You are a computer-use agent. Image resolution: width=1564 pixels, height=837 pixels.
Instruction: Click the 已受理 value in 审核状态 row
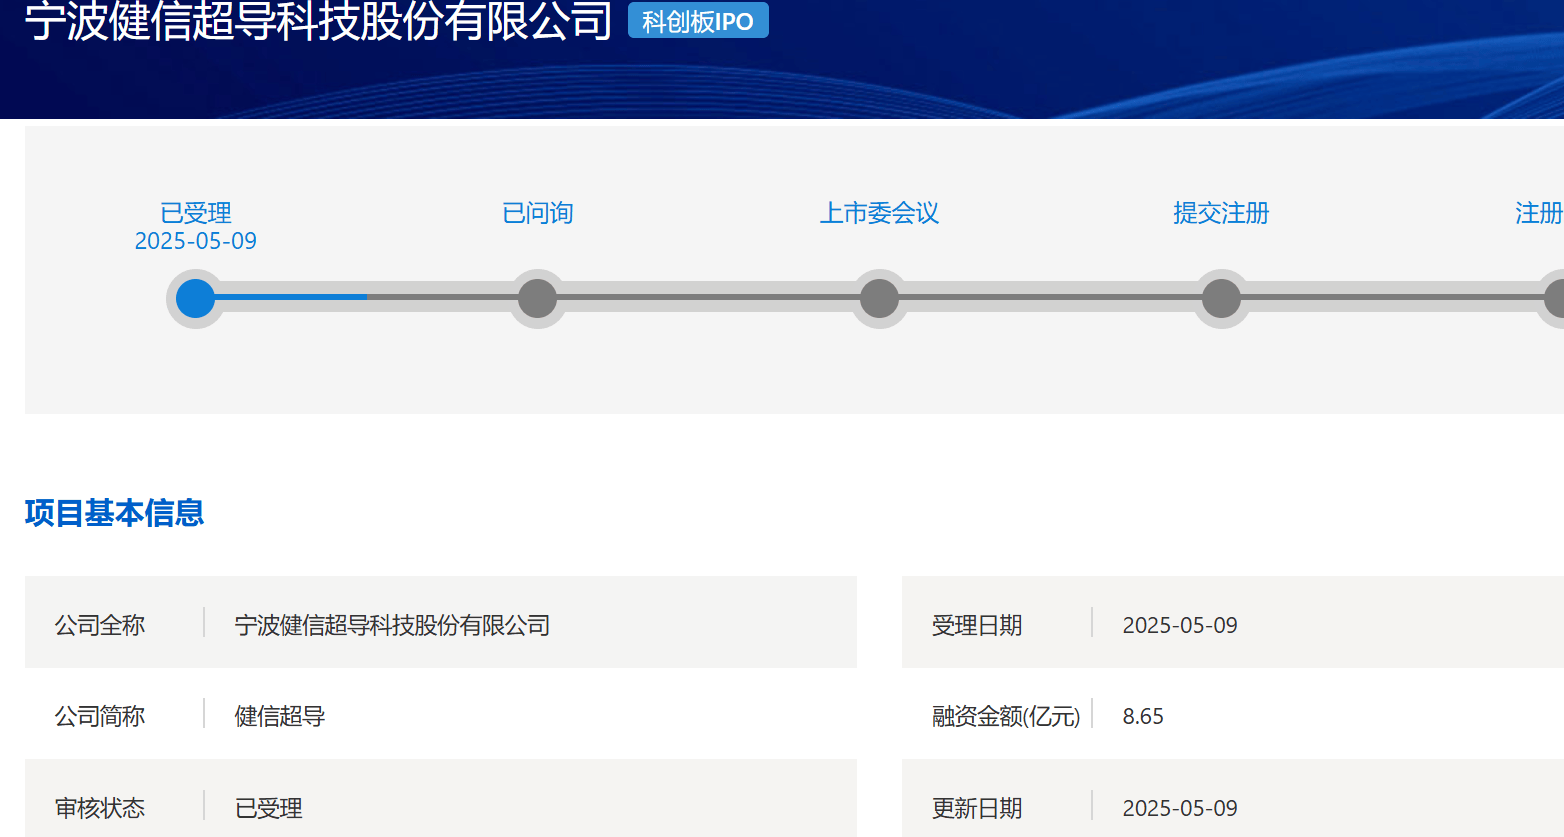point(268,808)
